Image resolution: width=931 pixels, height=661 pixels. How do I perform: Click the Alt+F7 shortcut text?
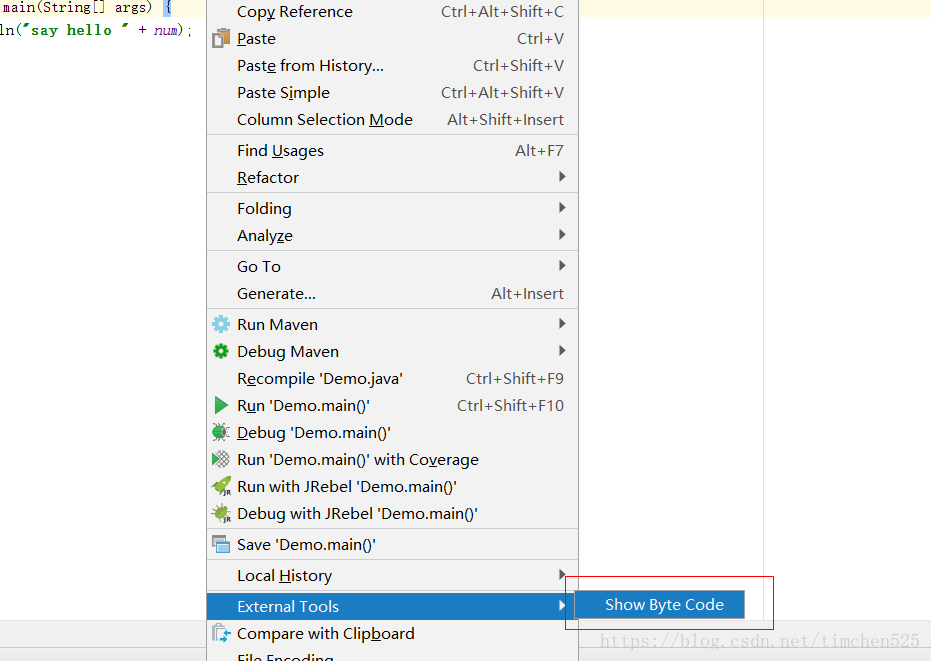(539, 151)
